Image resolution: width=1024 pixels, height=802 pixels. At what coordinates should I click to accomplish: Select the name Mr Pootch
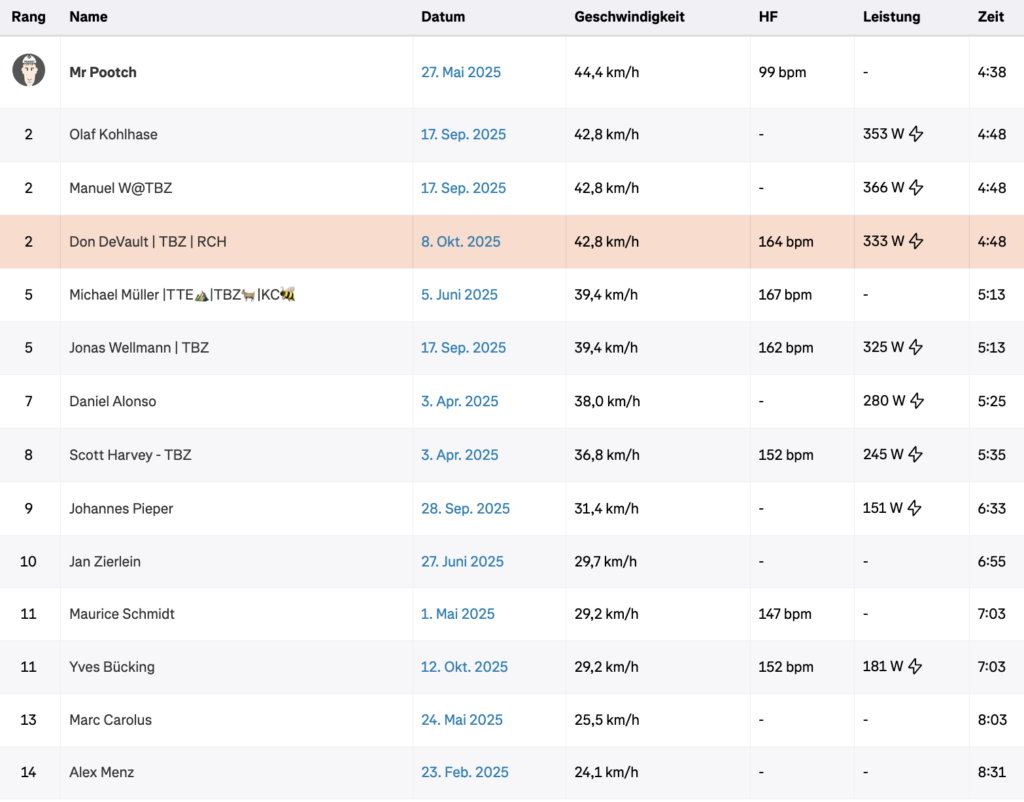(x=103, y=72)
